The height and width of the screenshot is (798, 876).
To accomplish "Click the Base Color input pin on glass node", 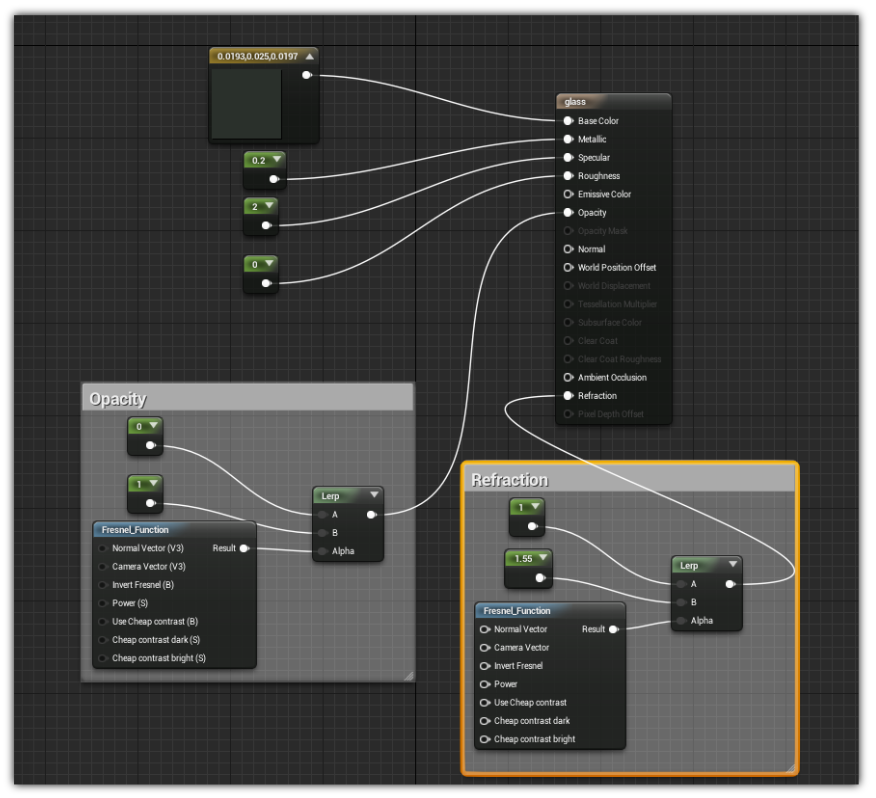I will pyautogui.click(x=566, y=120).
